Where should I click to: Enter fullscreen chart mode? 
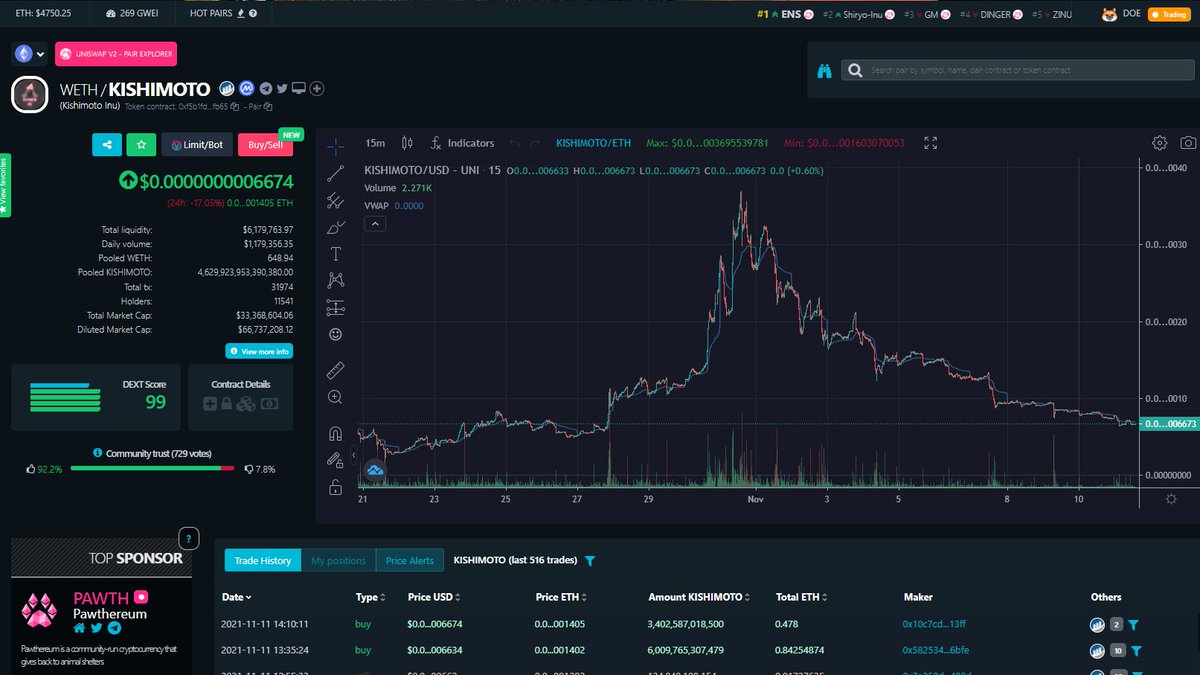point(931,143)
